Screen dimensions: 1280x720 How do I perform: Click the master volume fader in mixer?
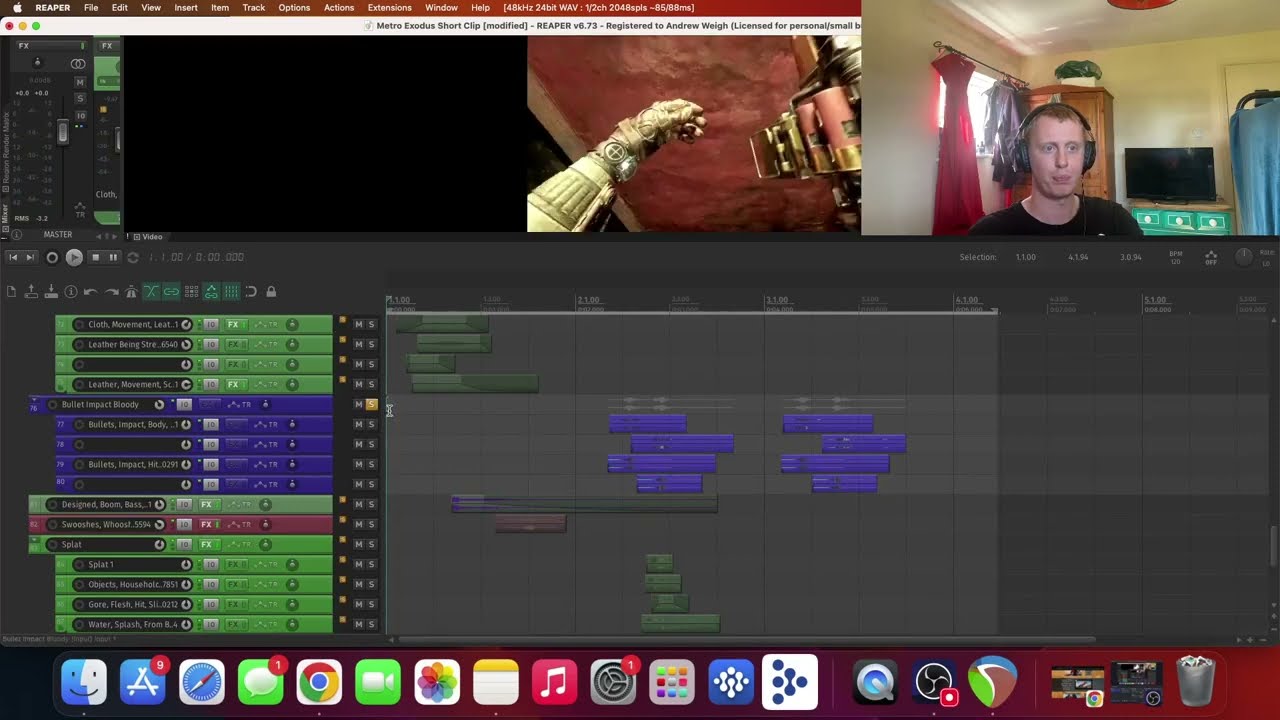62,131
